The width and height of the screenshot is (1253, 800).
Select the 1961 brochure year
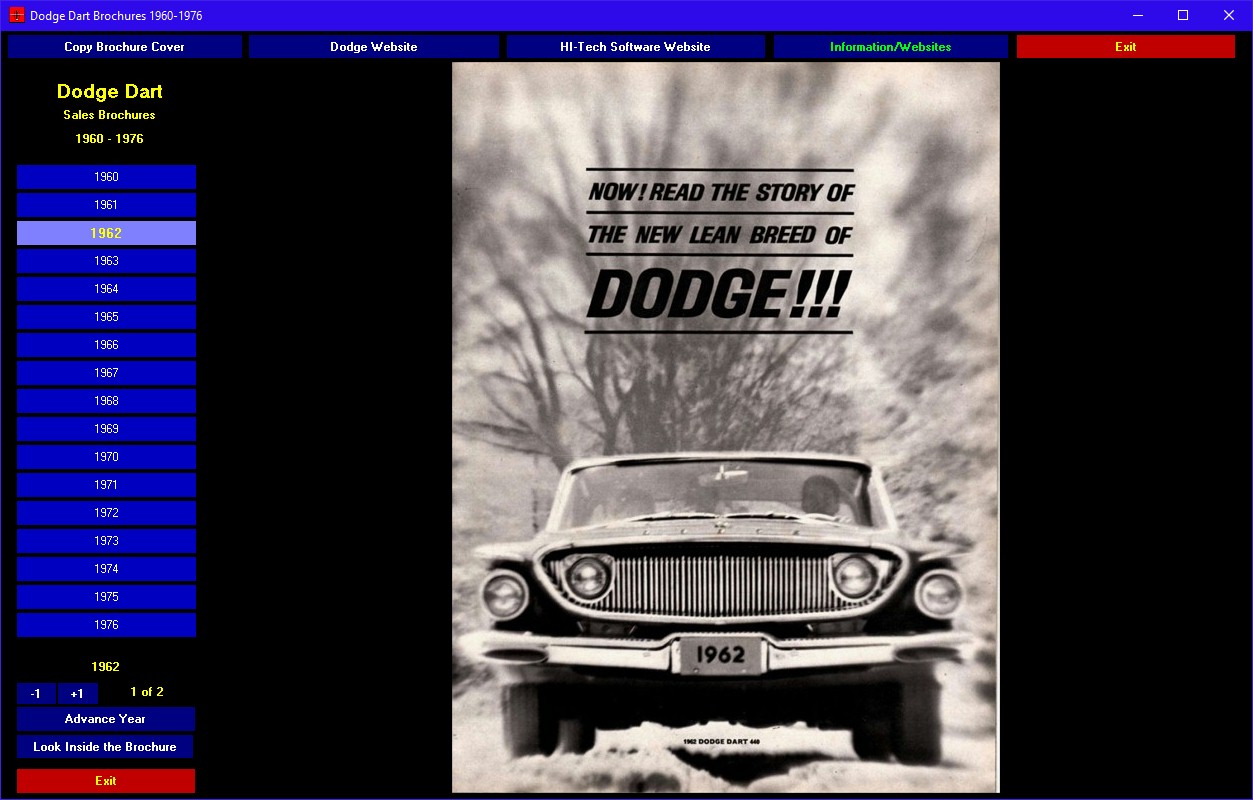pyautogui.click(x=106, y=205)
